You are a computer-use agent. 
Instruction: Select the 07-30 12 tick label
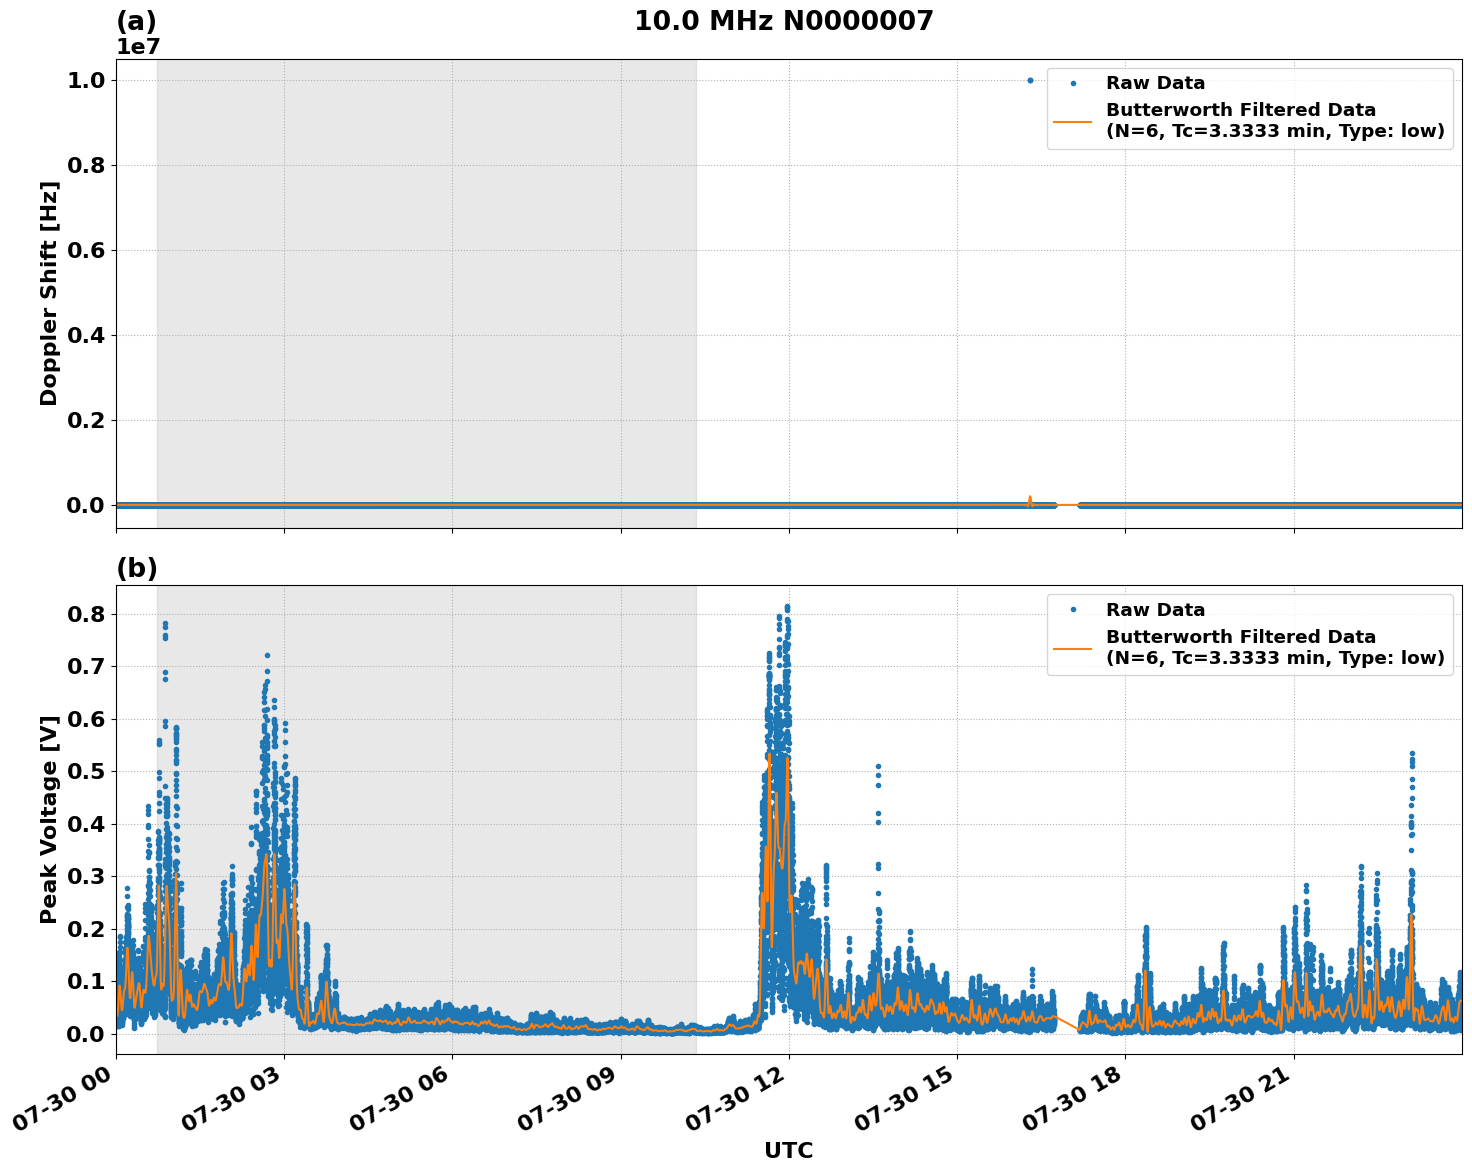[734, 1100]
